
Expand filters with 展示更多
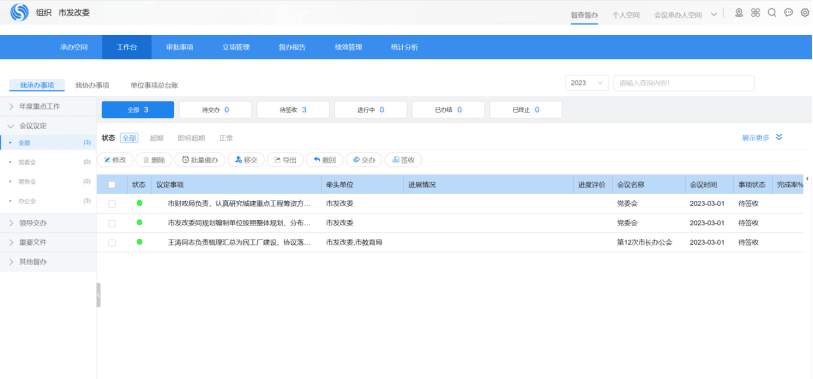762,137
